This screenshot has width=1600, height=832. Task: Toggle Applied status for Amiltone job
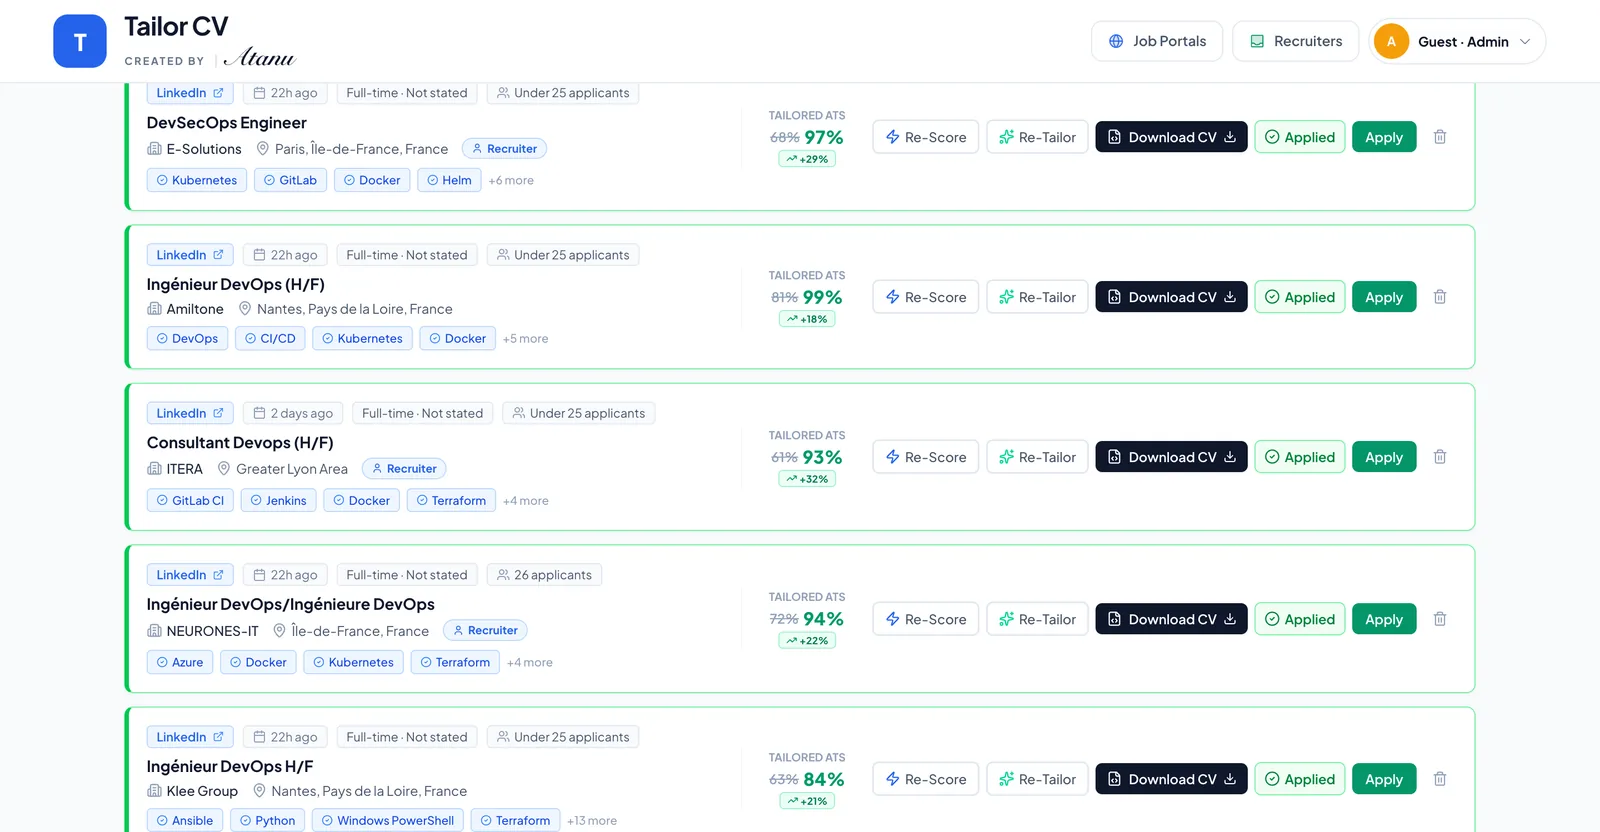(1300, 297)
